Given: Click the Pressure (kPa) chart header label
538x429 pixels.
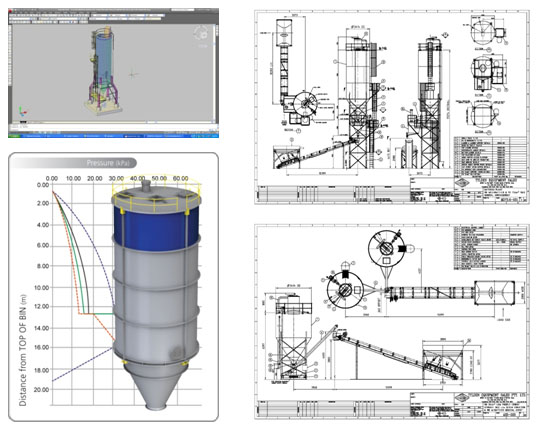Looking at the screenshot, I should (108, 163).
